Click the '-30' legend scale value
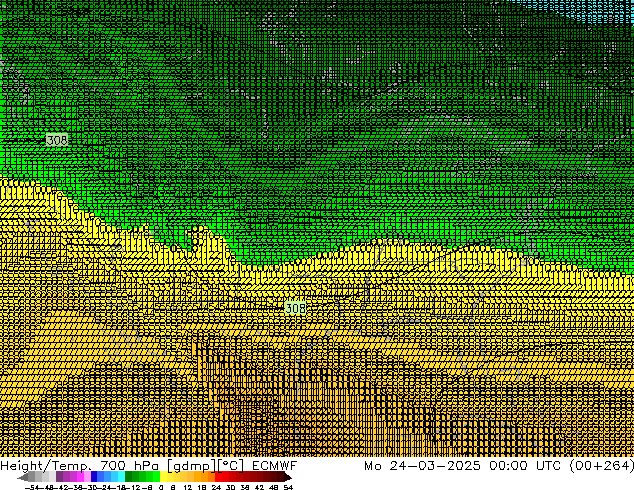The height and width of the screenshot is (490, 634). [x=90, y=488]
